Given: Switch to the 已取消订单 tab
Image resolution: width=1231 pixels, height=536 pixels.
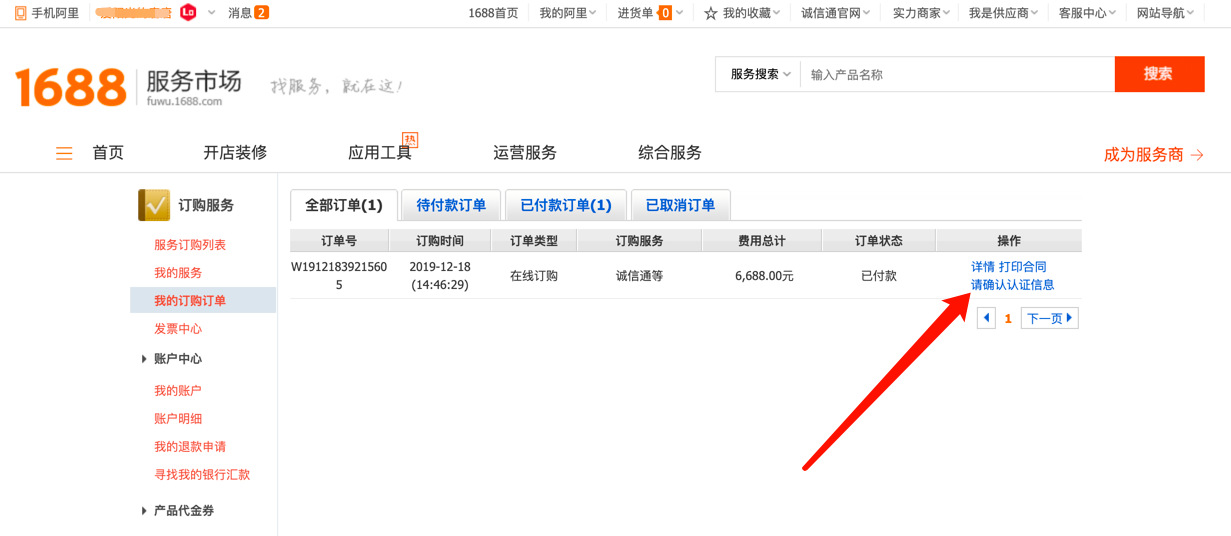Looking at the screenshot, I should pos(680,205).
